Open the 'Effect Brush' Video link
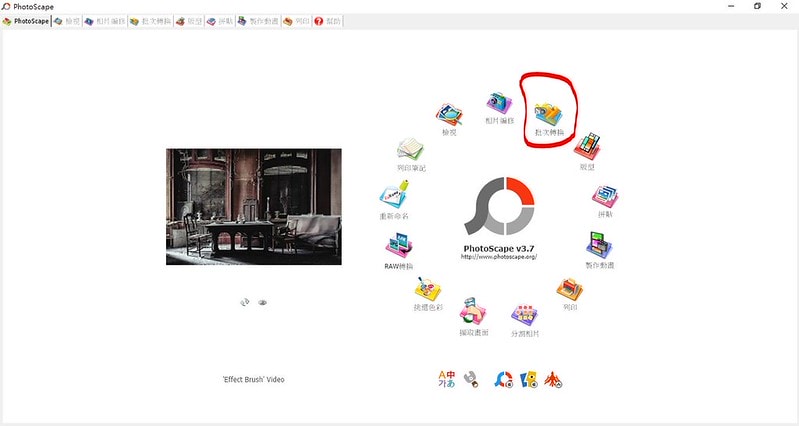The width and height of the screenshot is (799, 426). pyautogui.click(x=253, y=379)
